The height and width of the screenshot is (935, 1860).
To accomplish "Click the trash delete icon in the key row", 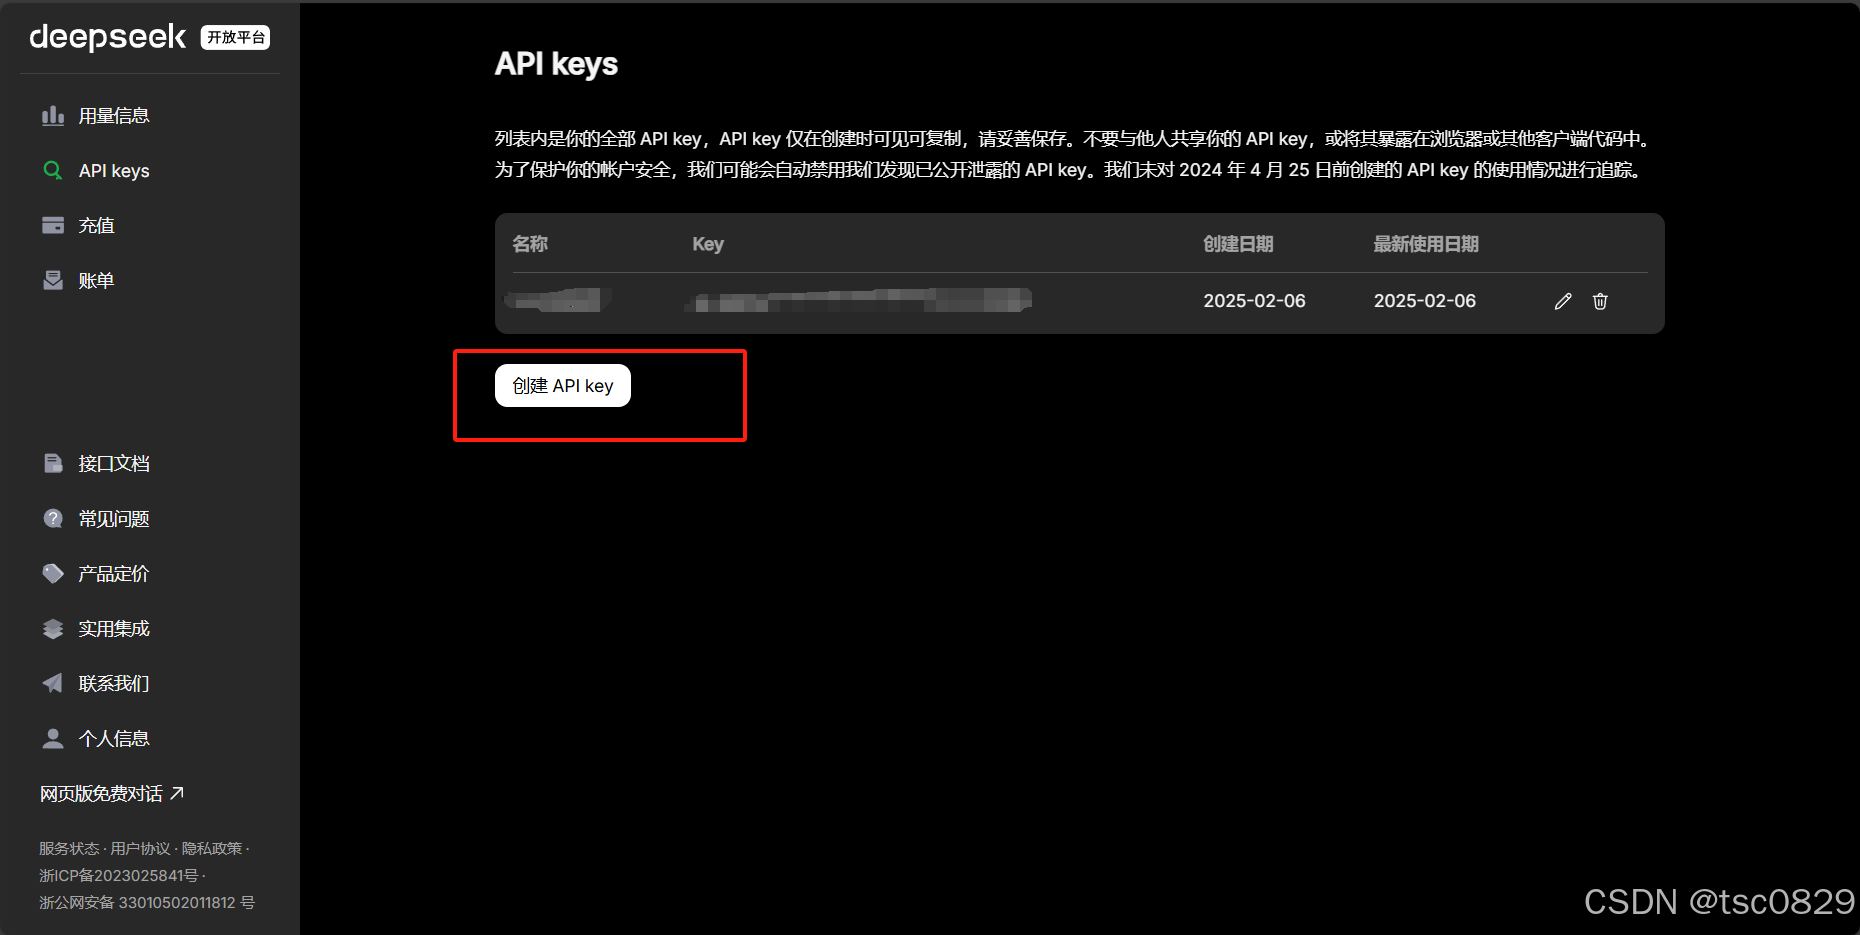I will click(1600, 301).
